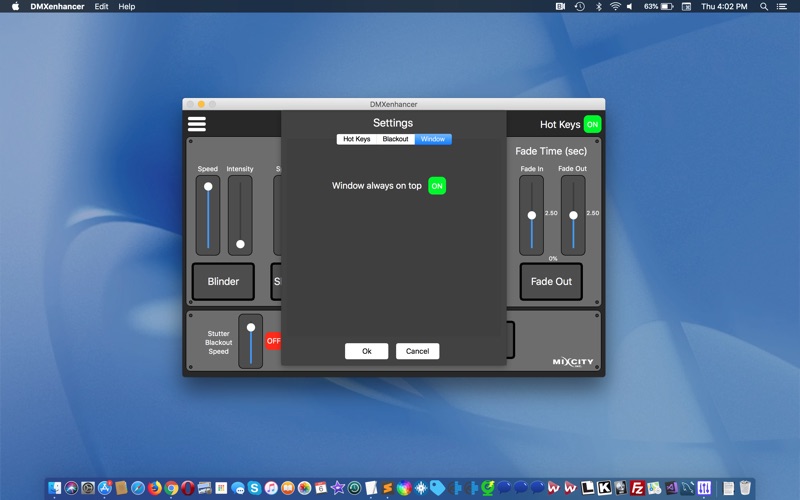Open Spotlight search magnifier
This screenshot has width=800, height=500.
(x=764, y=6)
